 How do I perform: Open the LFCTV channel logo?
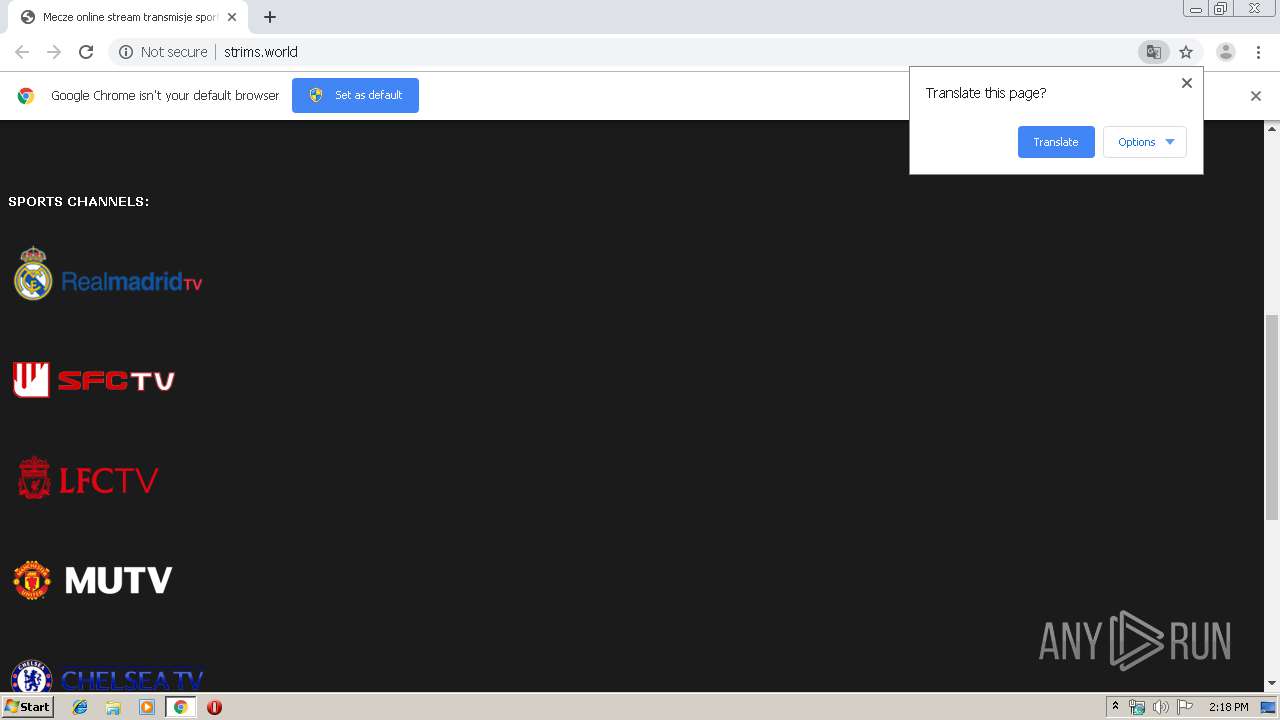click(88, 479)
